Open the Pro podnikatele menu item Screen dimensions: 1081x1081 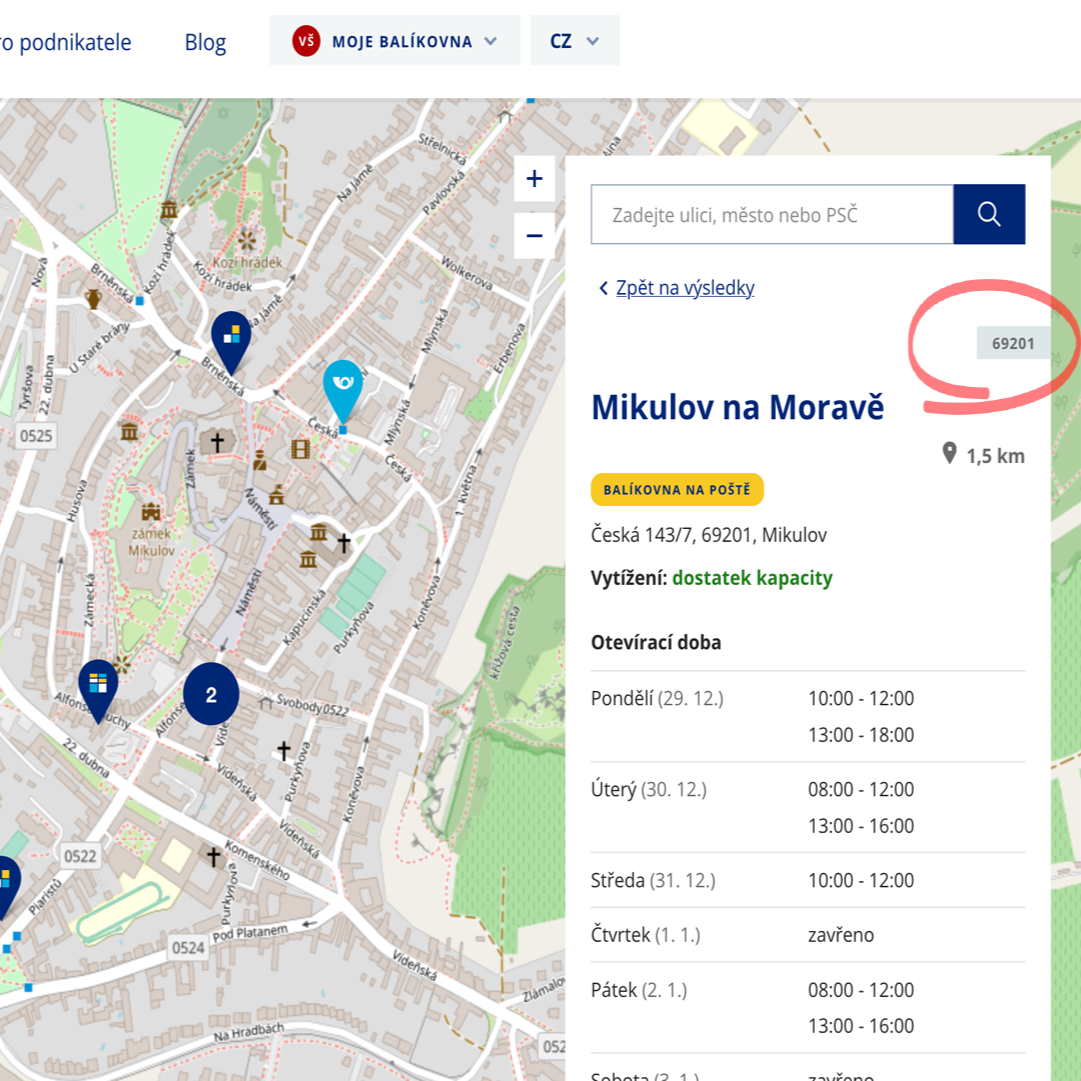65,42
